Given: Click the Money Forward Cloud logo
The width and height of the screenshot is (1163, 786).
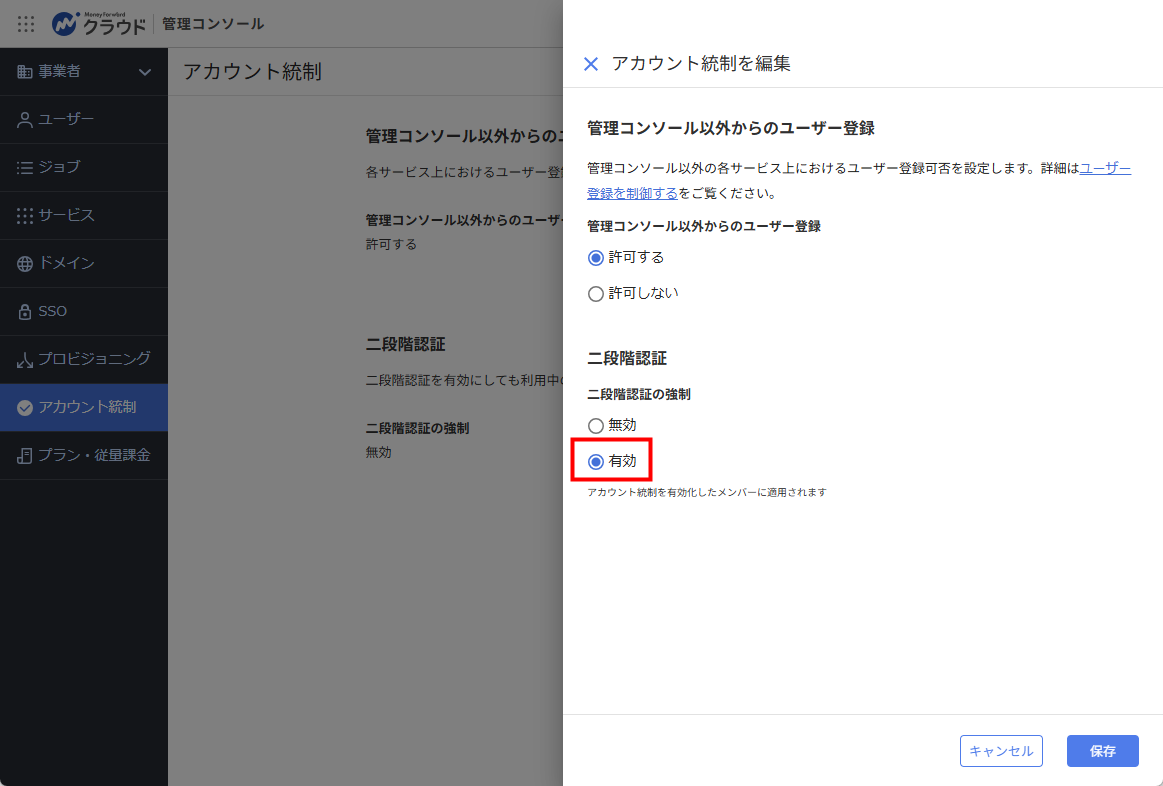Looking at the screenshot, I should (x=99, y=24).
